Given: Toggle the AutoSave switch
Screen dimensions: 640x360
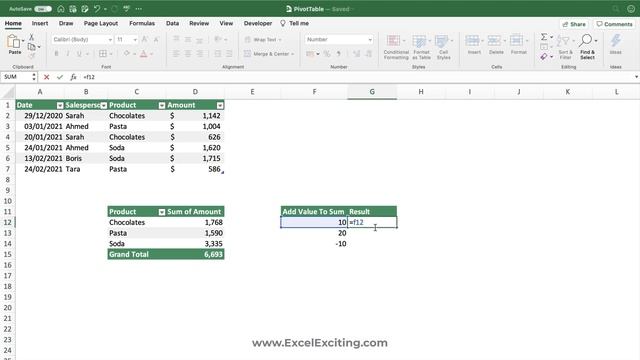Looking at the screenshot, I should click(x=43, y=9).
